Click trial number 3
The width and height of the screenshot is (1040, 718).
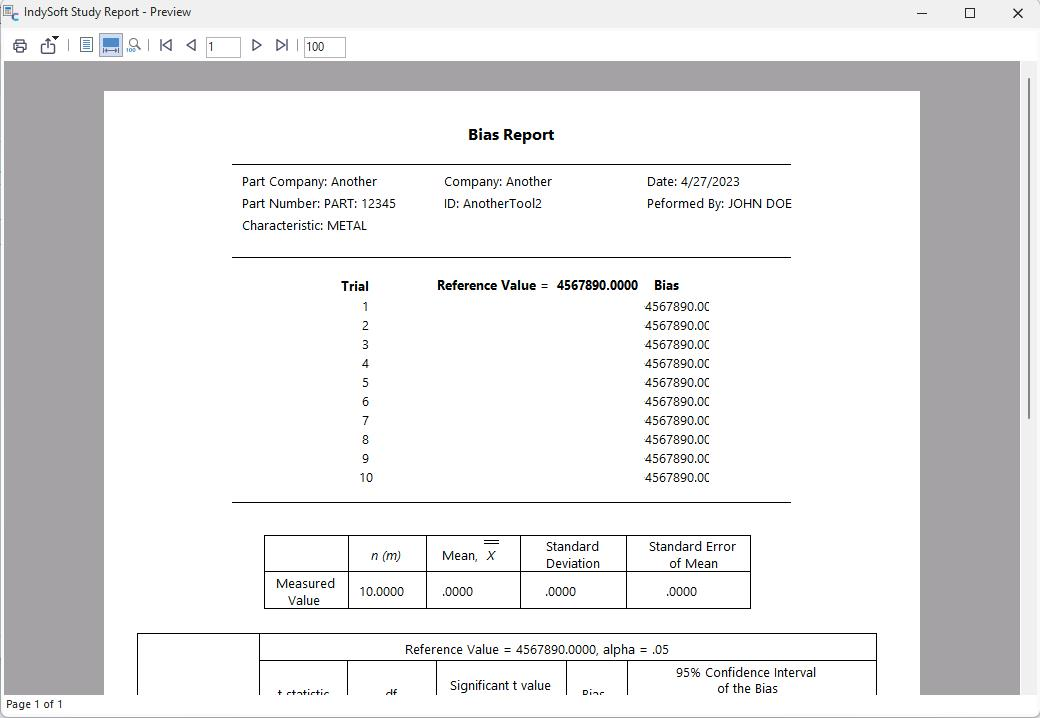click(x=365, y=345)
